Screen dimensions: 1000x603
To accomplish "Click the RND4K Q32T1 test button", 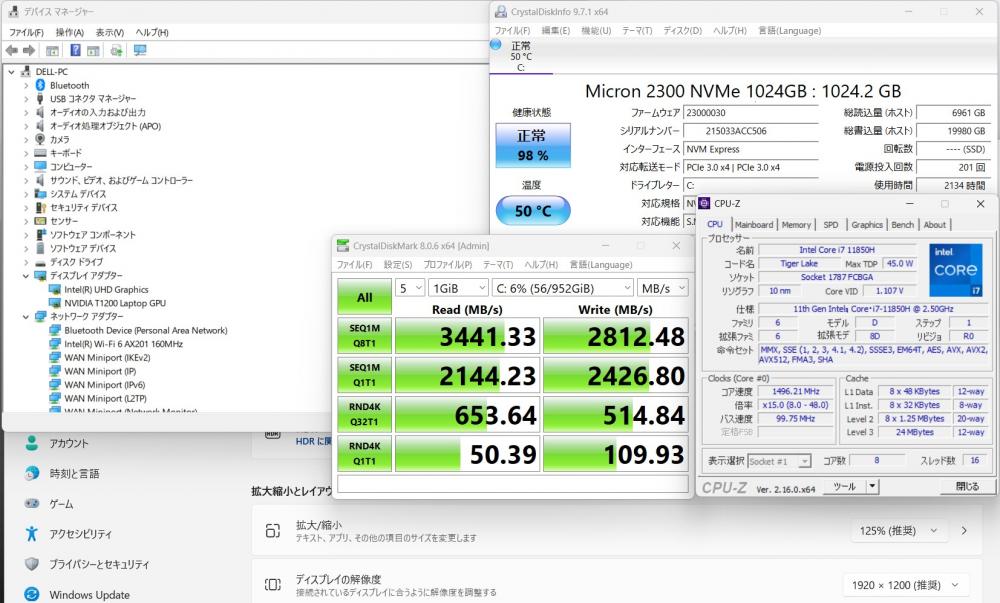I will [364, 414].
